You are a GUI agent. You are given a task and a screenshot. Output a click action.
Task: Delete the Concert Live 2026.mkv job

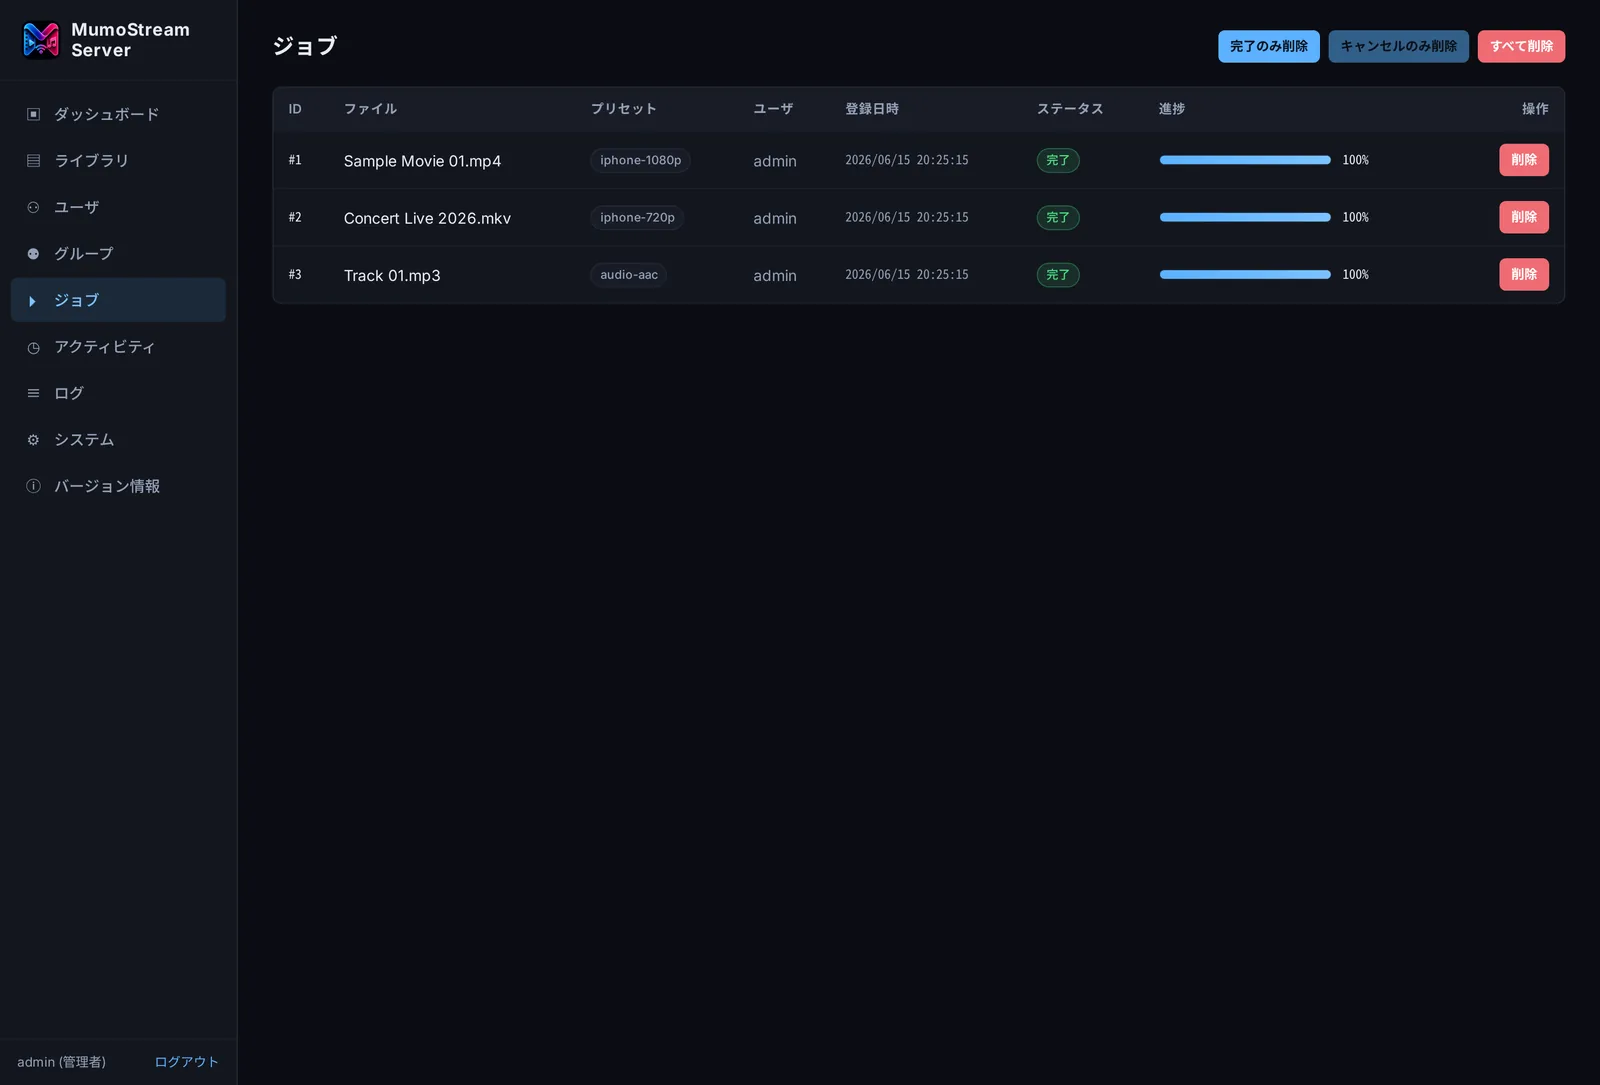(1523, 217)
